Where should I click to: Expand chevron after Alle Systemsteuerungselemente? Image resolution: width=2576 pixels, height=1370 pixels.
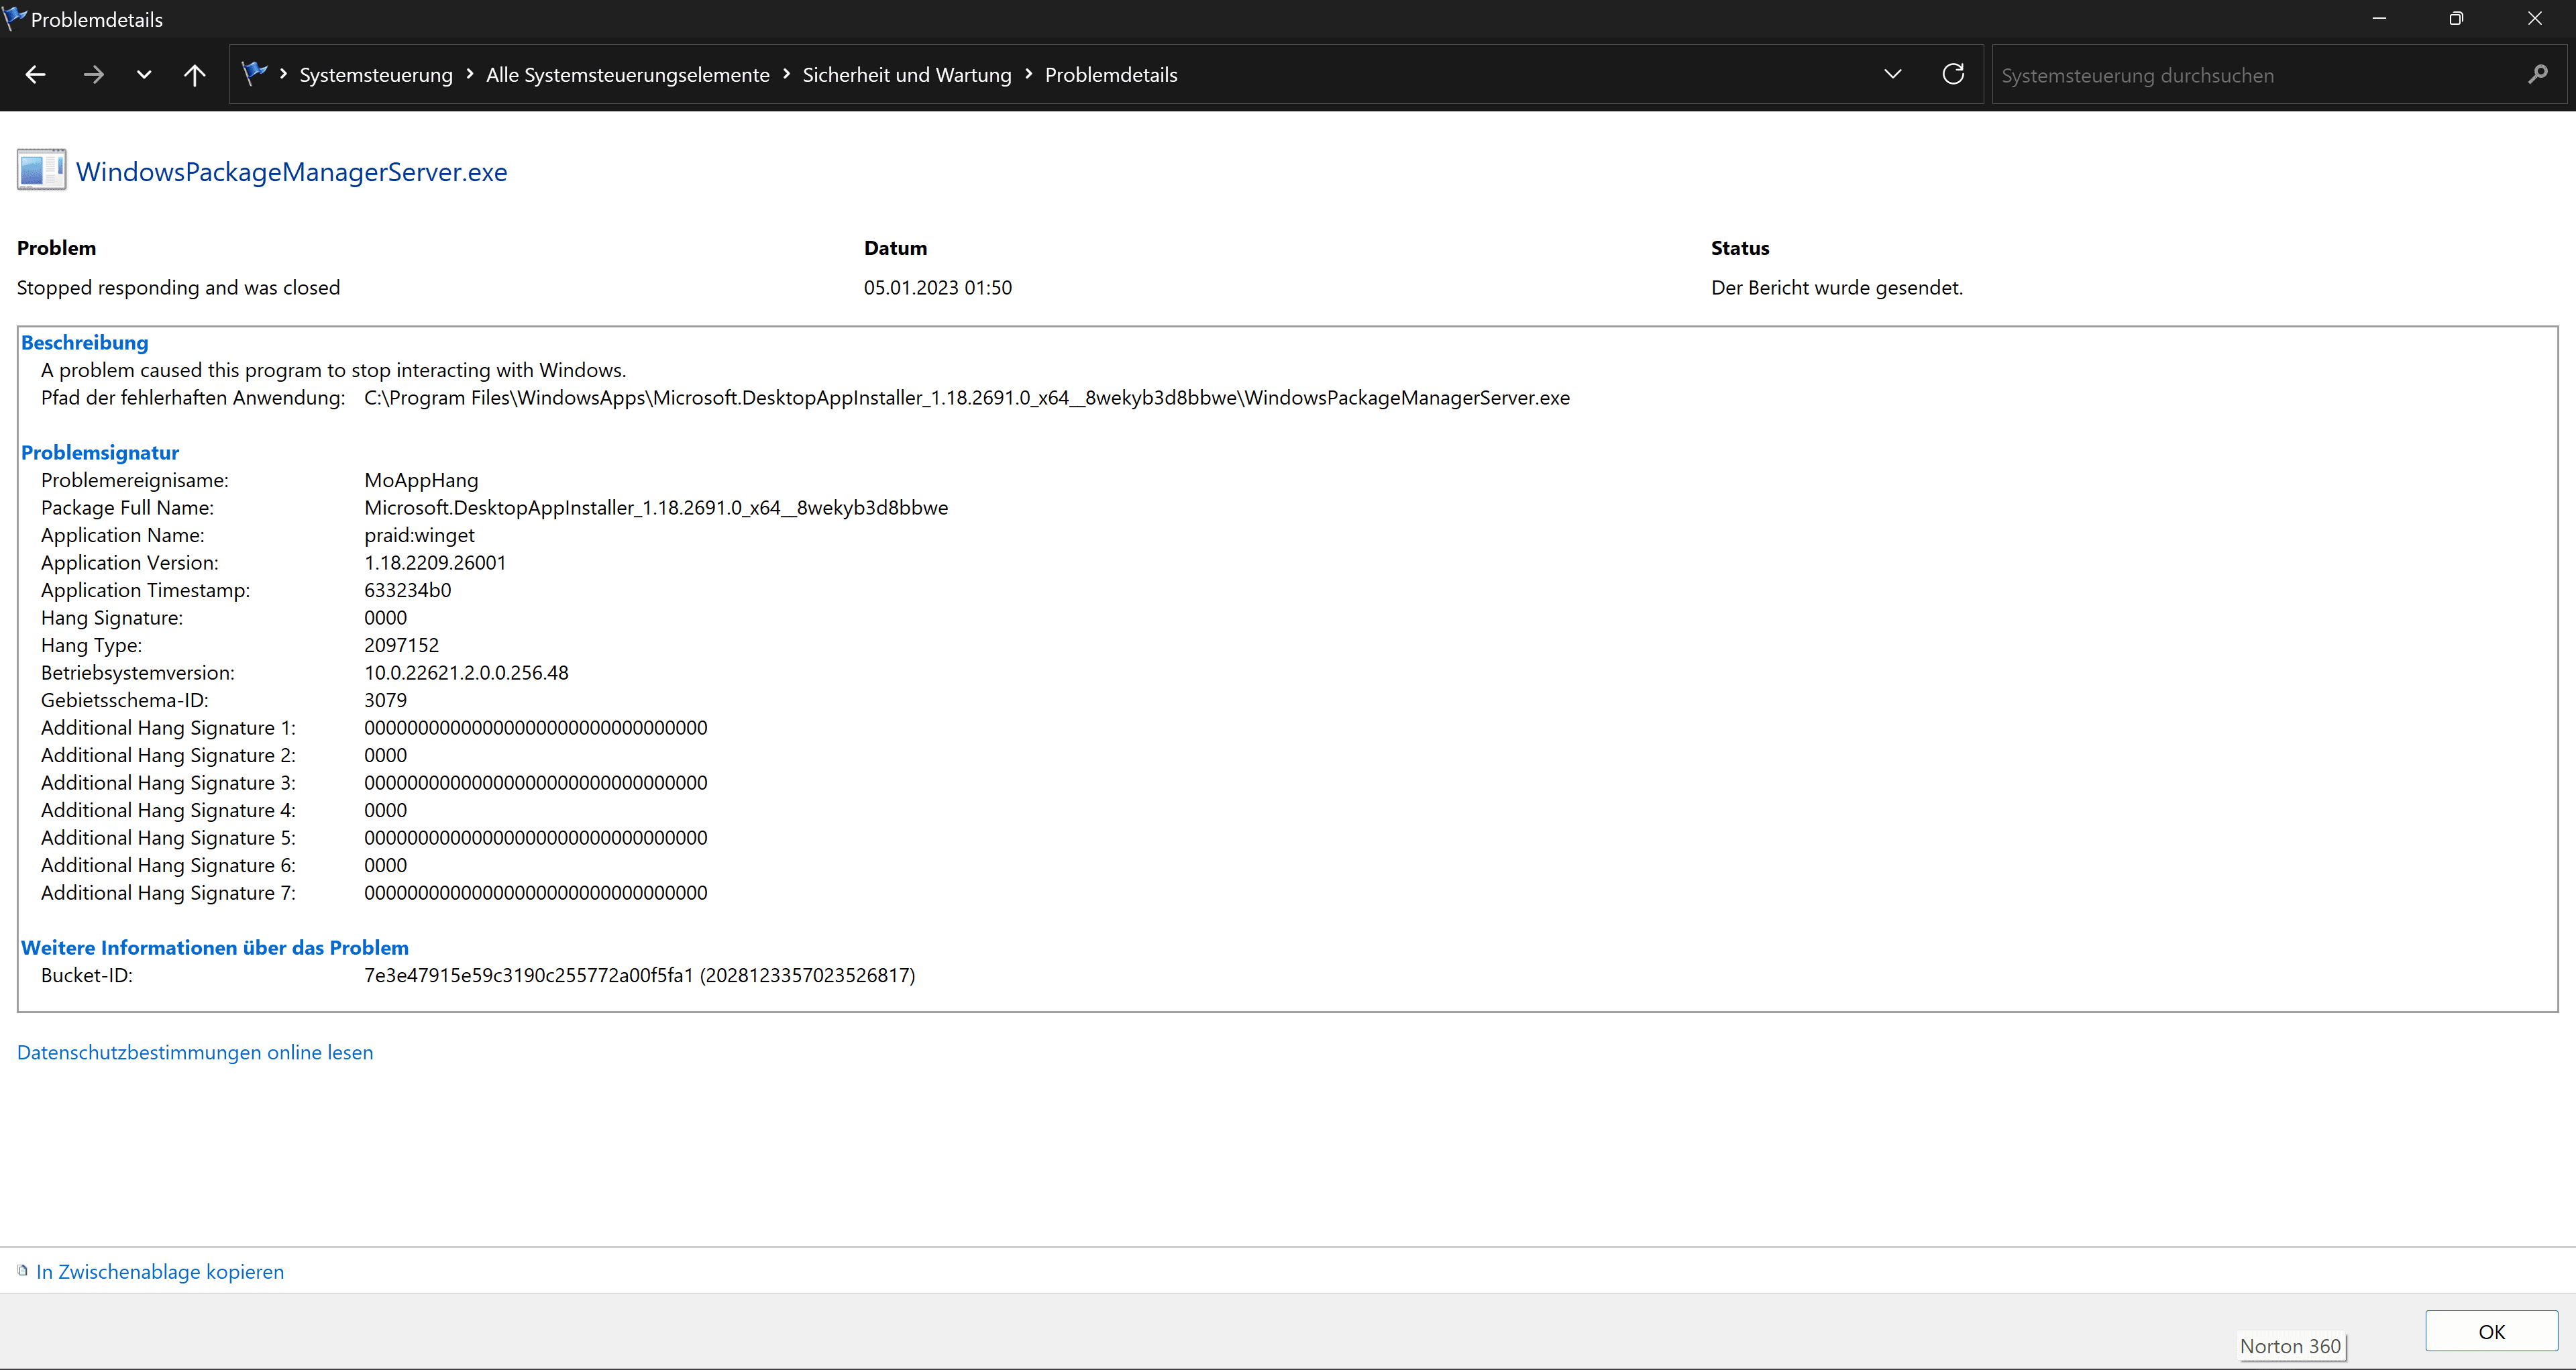pyautogui.click(x=786, y=74)
